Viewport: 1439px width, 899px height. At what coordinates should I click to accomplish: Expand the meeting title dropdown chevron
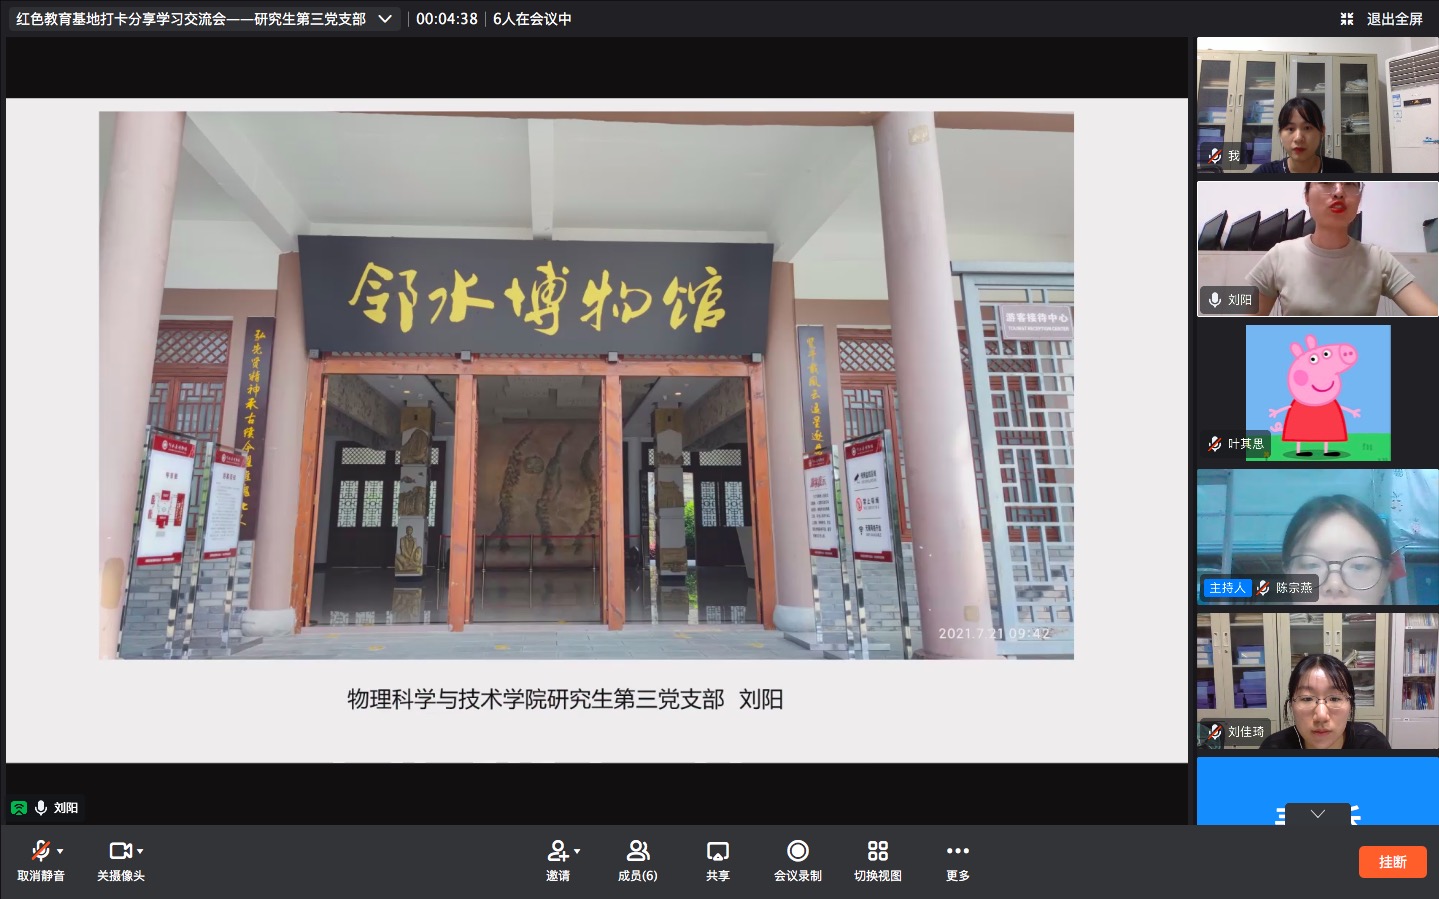coord(385,19)
